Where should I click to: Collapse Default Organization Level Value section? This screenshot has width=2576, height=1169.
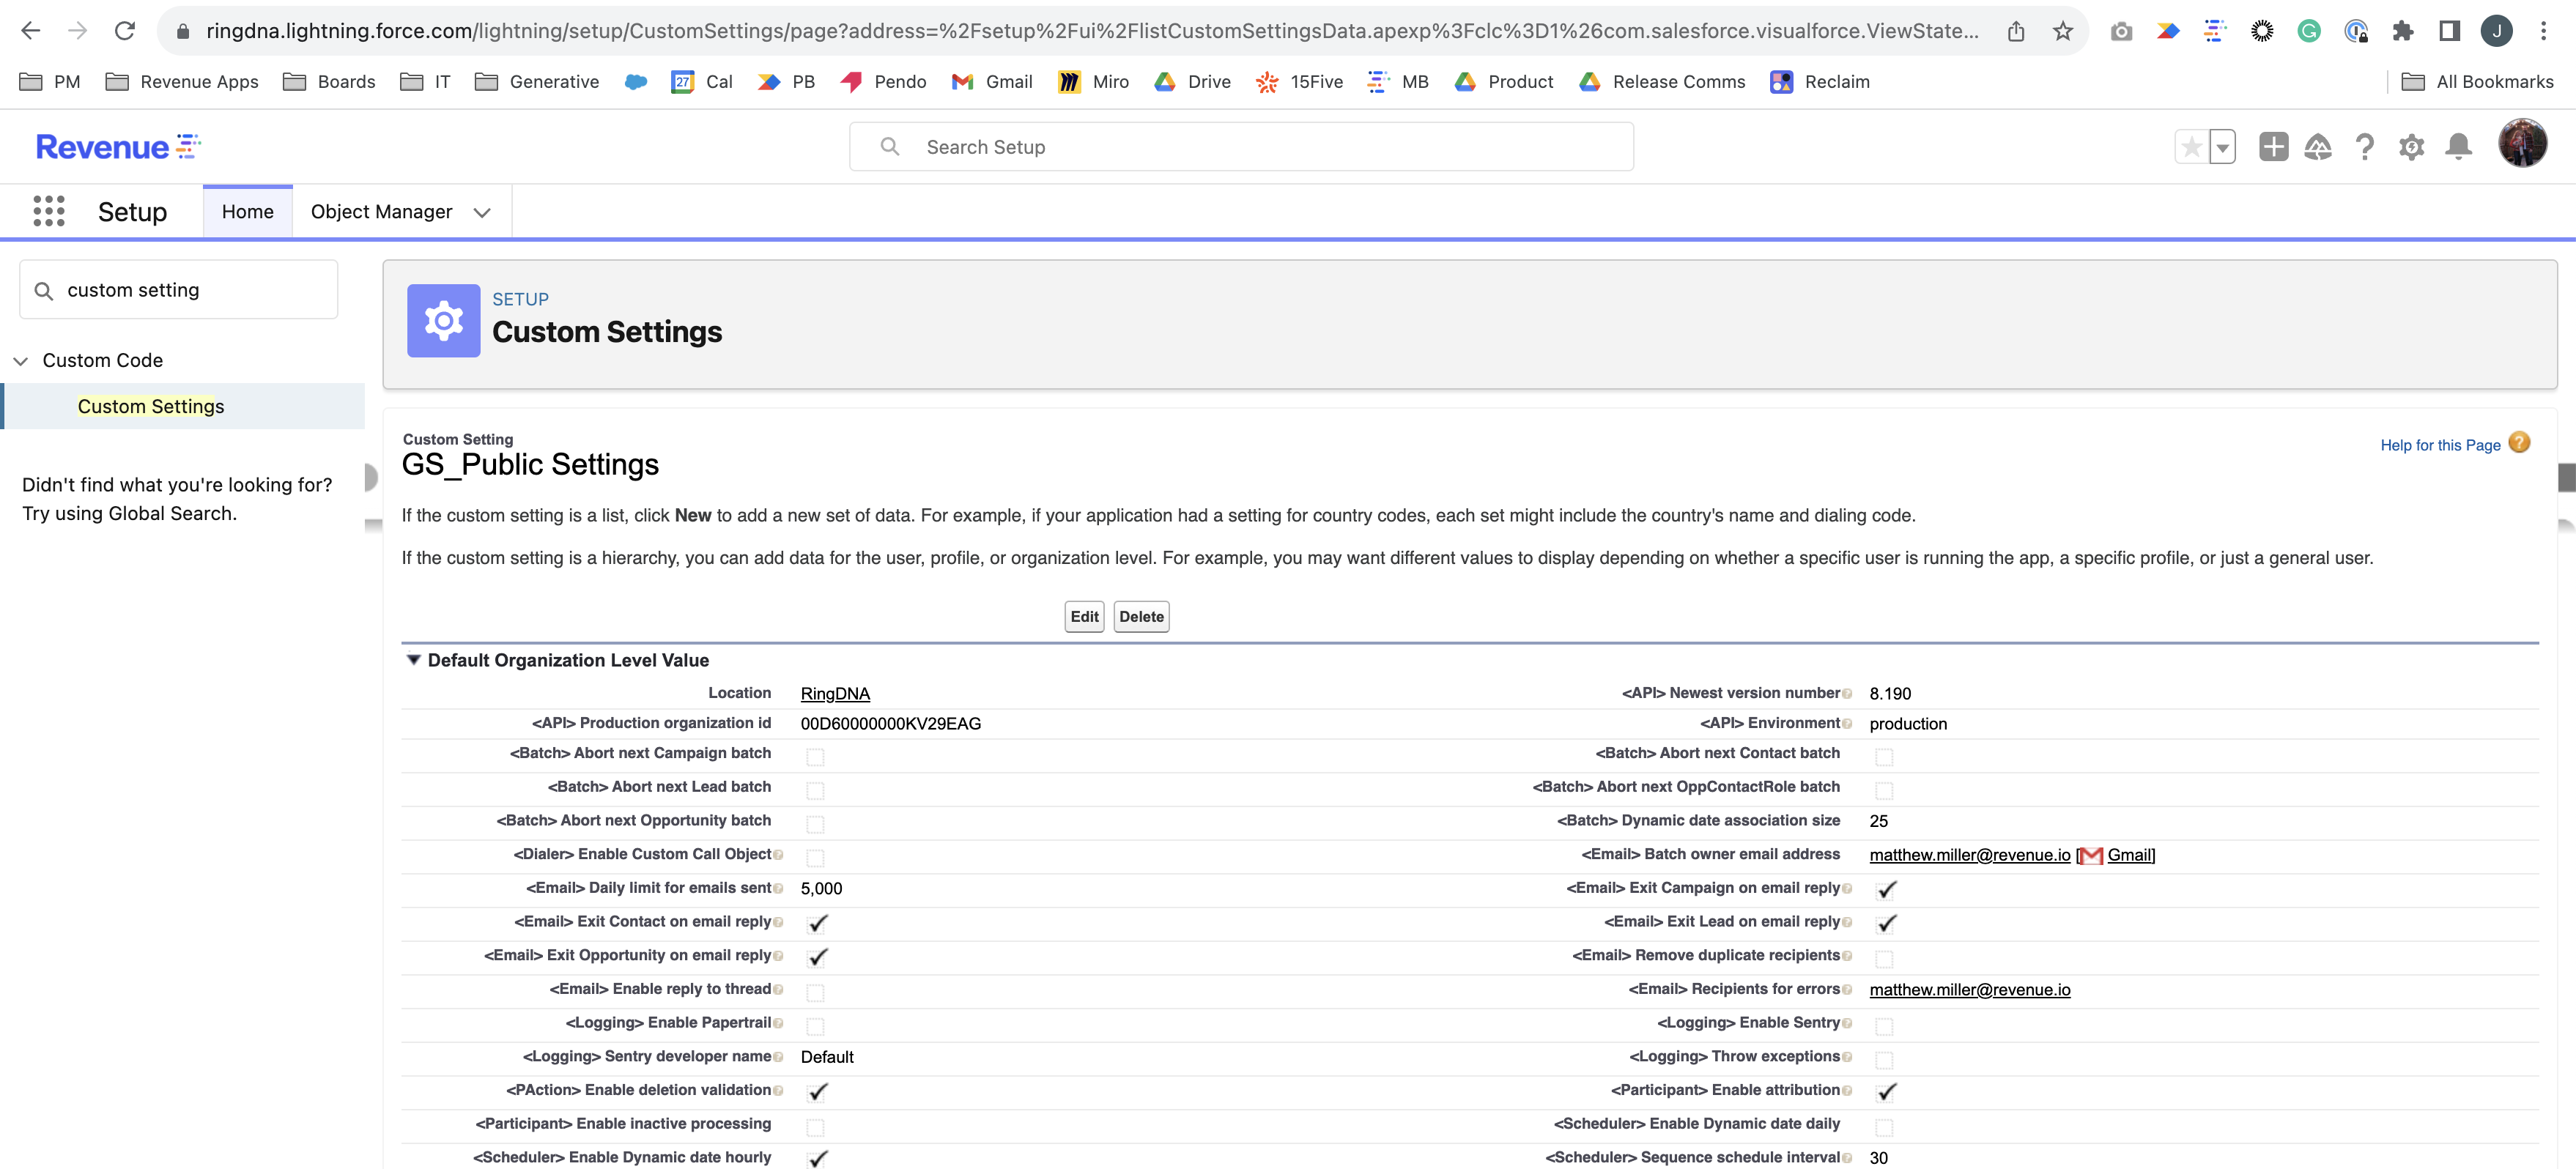[x=413, y=660]
